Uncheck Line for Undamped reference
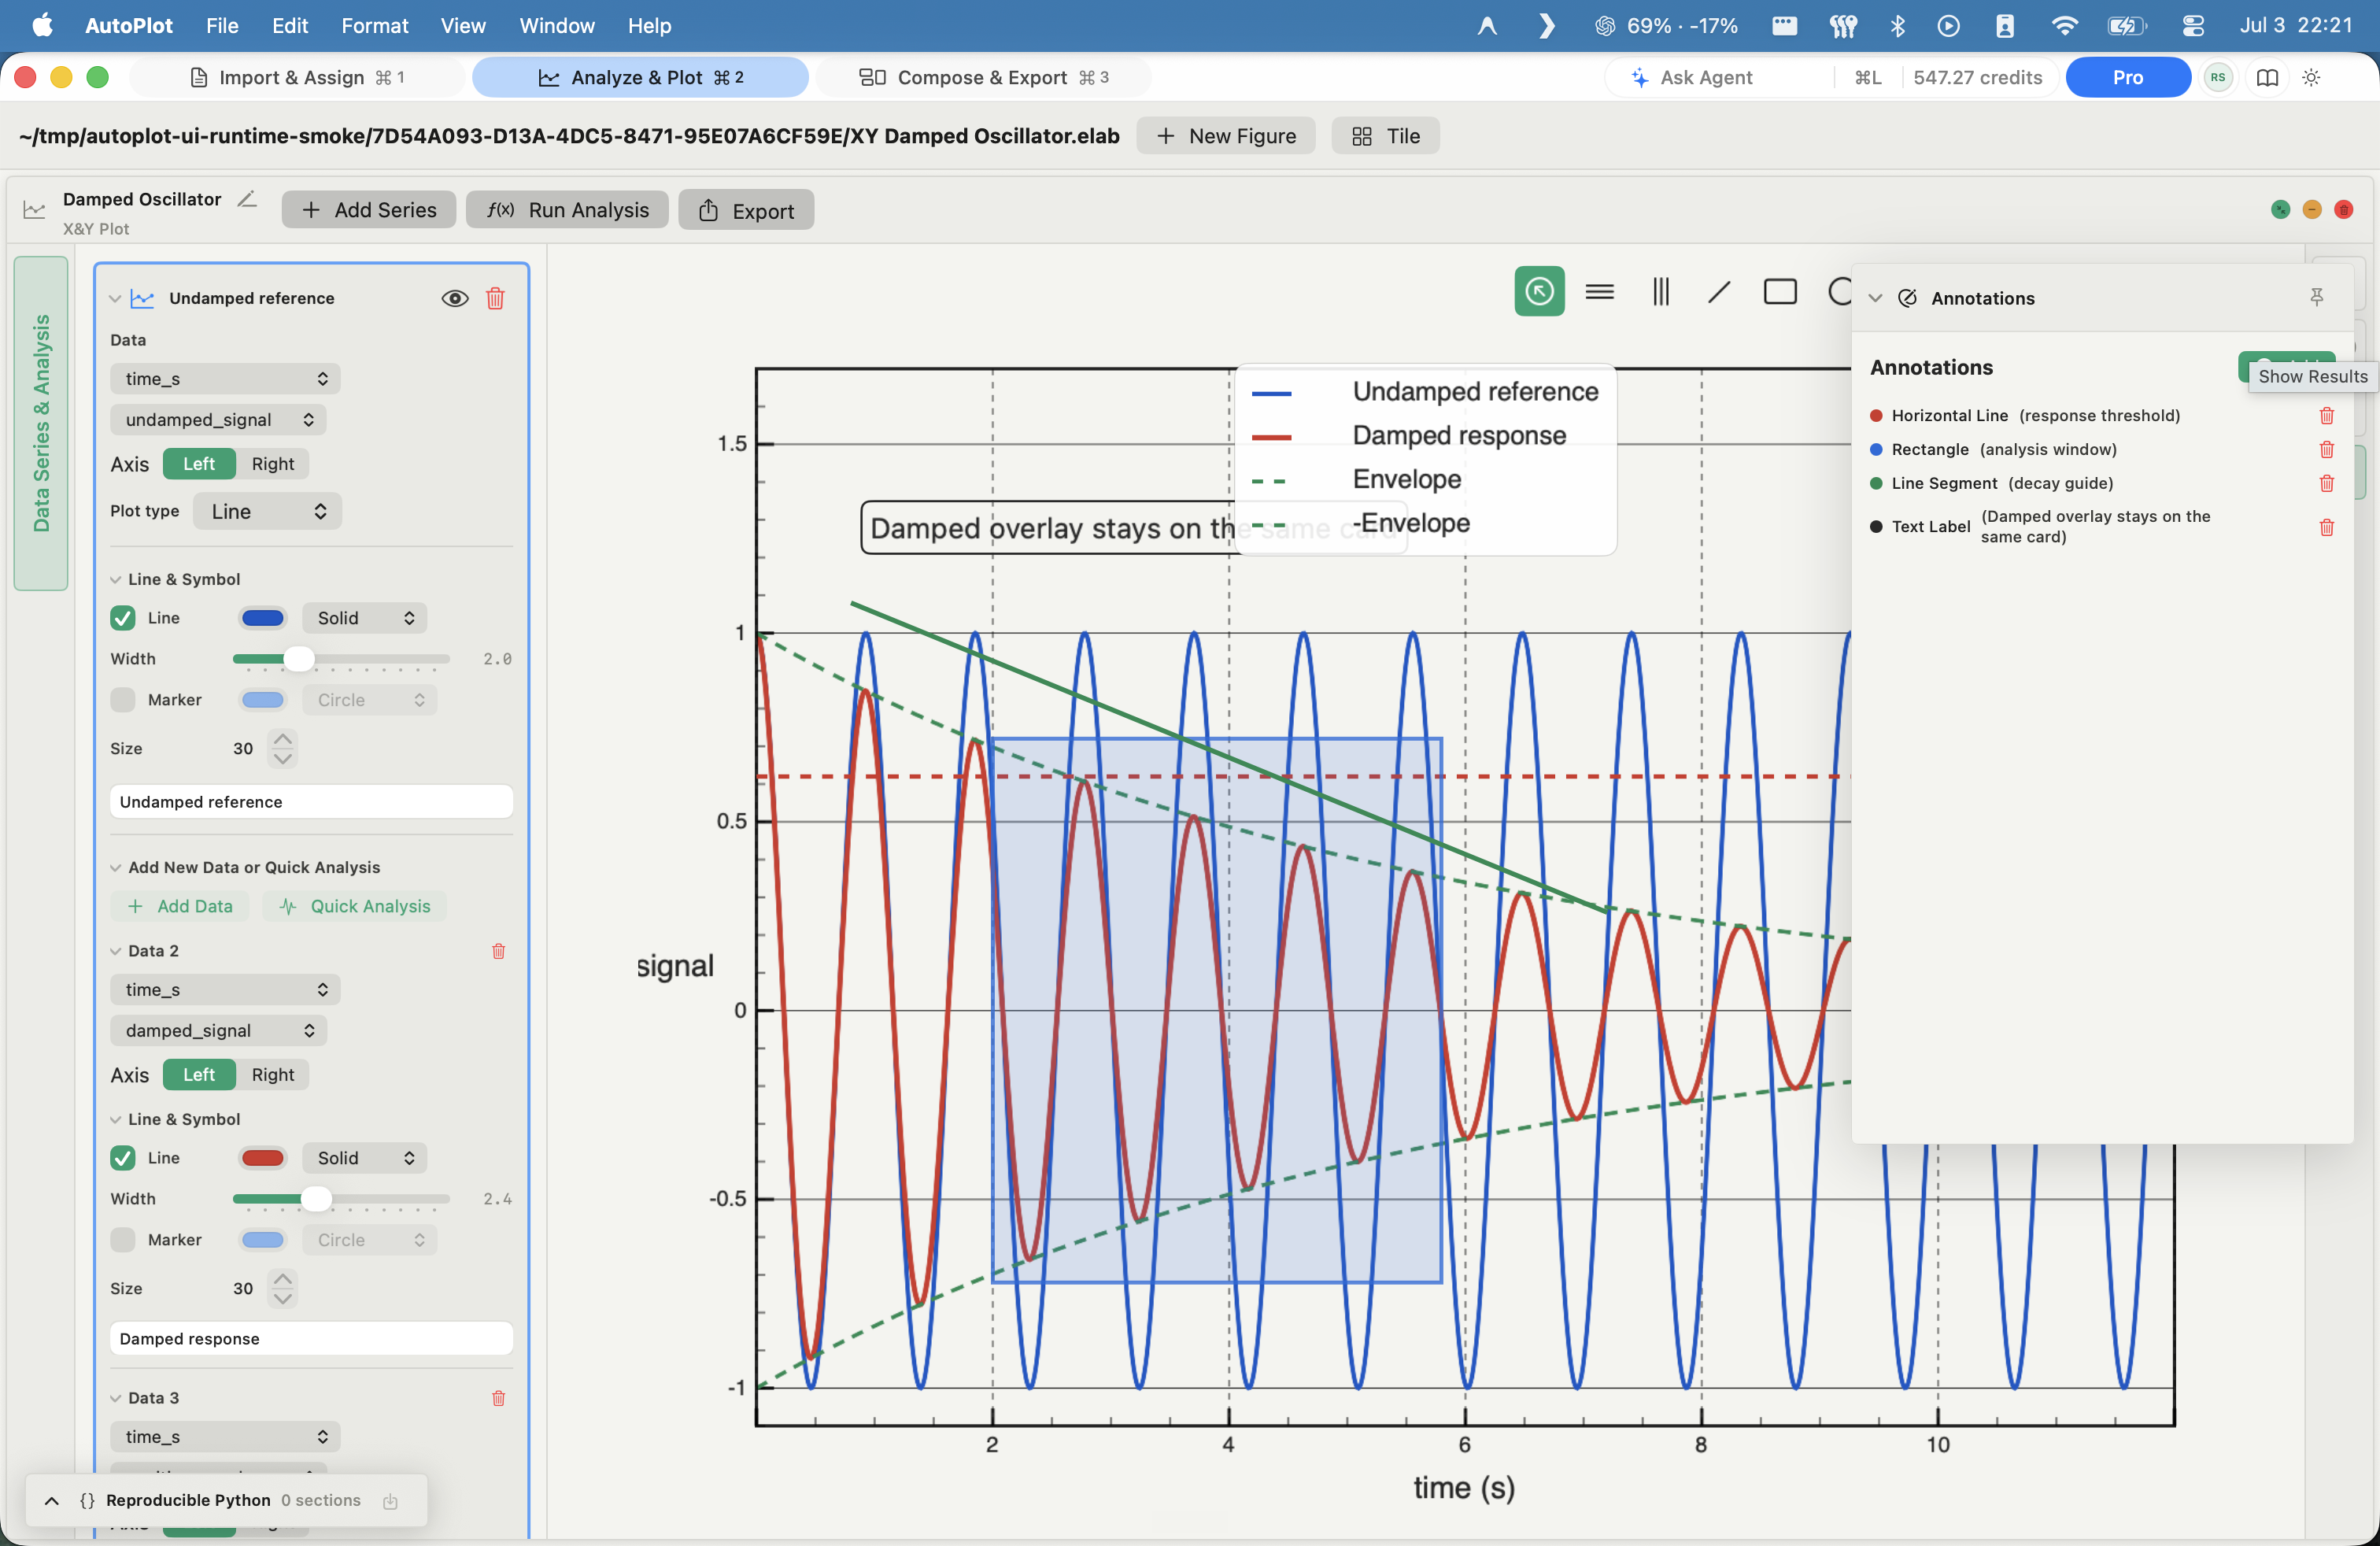2380x1546 pixels. click(123, 618)
